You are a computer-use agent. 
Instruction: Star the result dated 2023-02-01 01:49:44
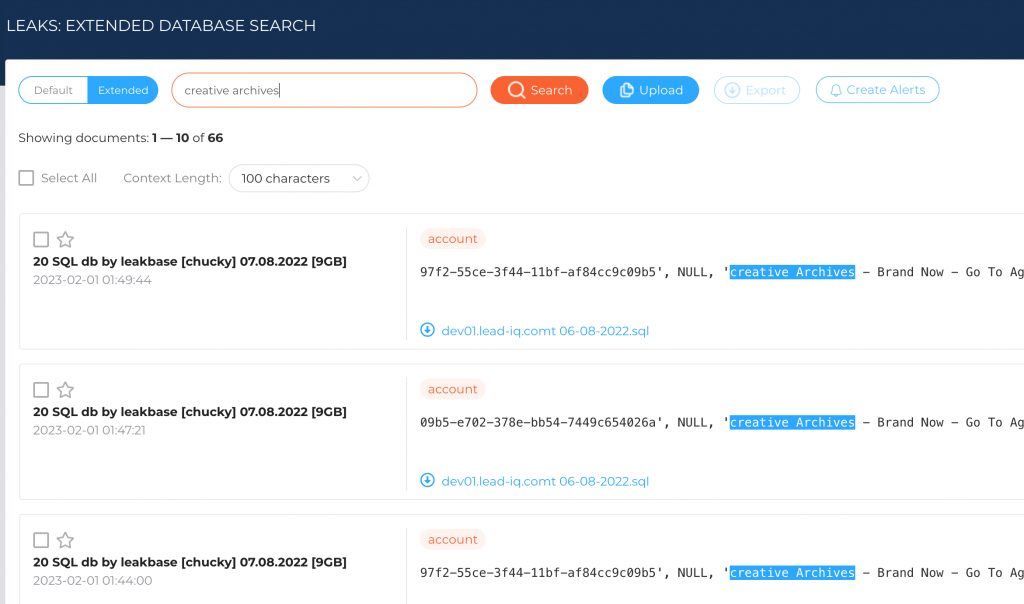click(65, 240)
